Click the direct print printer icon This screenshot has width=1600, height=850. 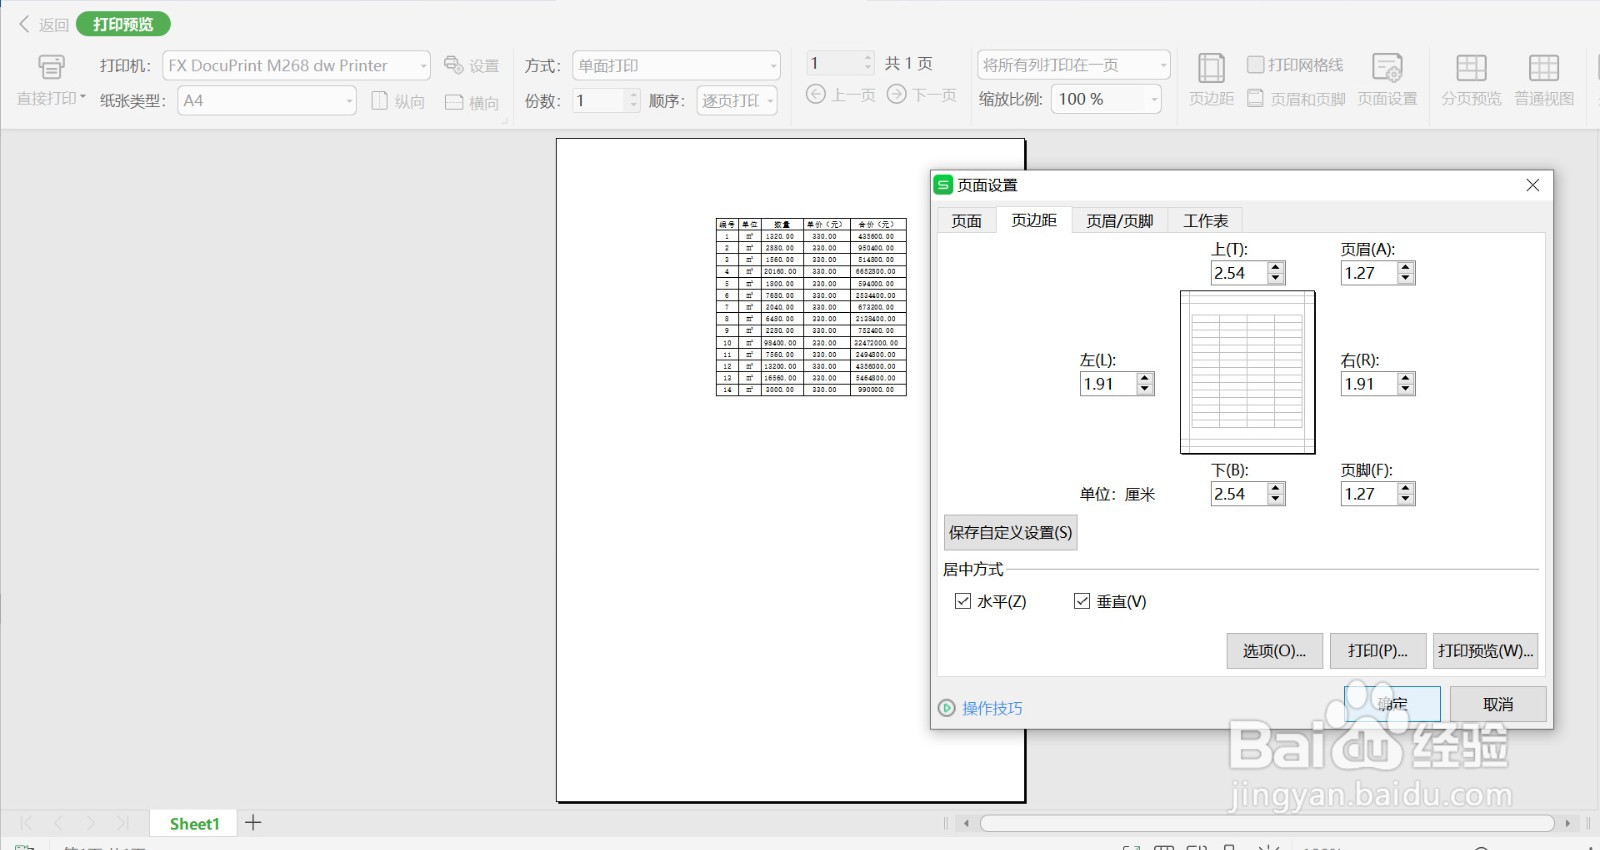tap(51, 66)
